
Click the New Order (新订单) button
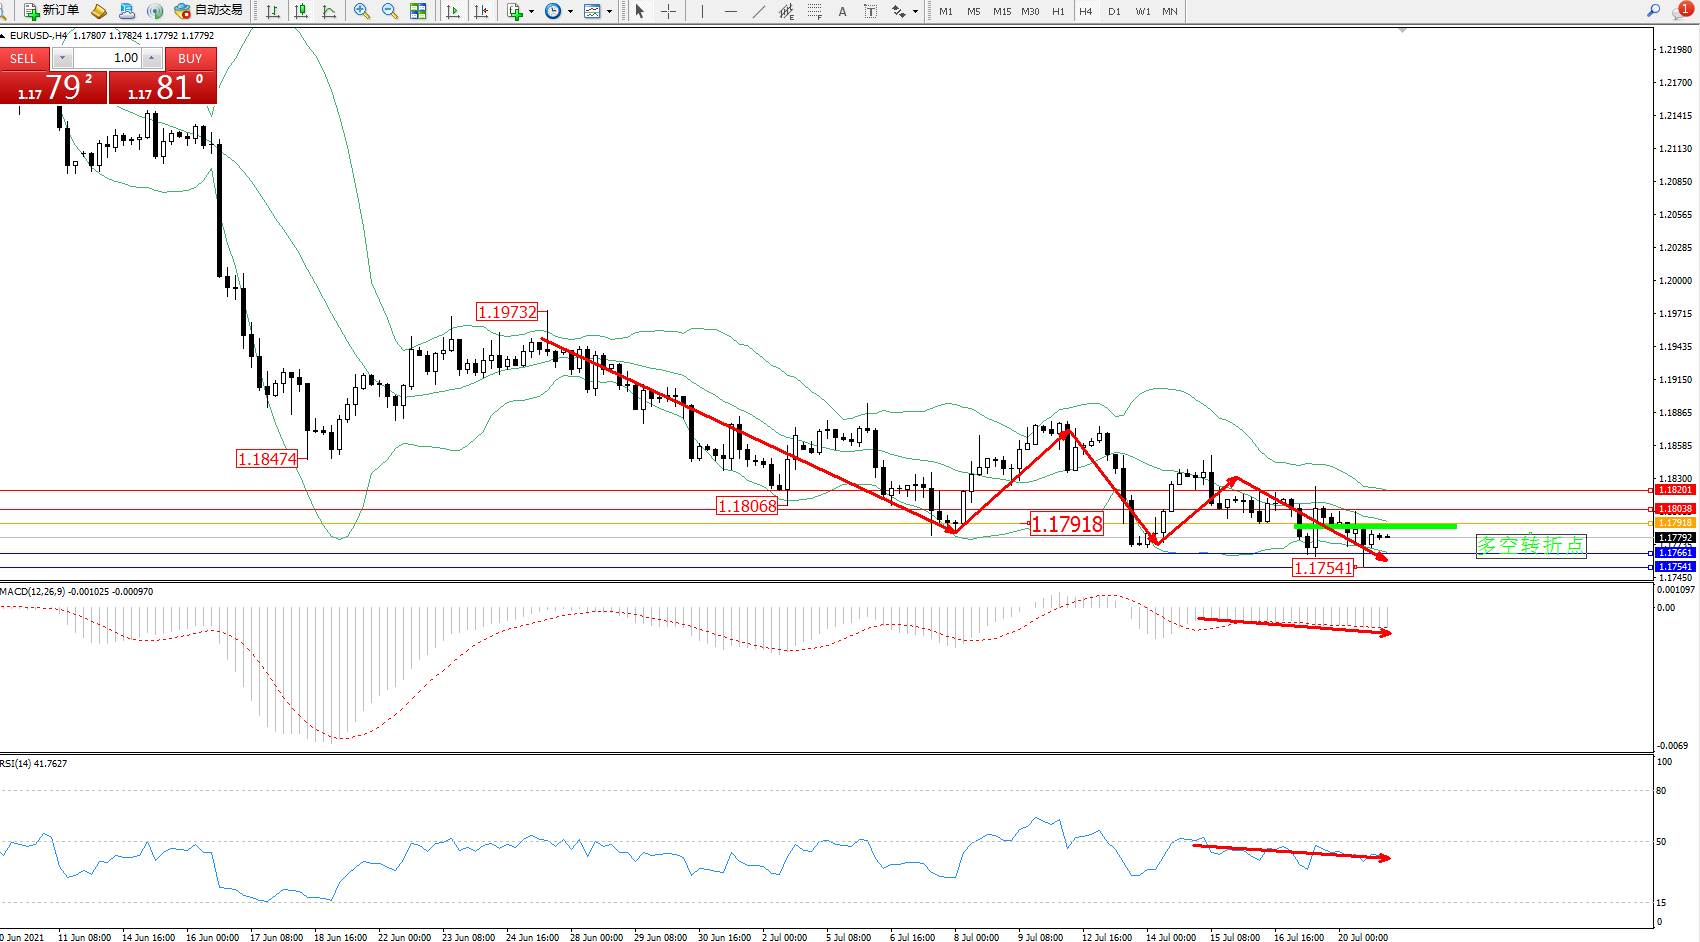(51, 11)
